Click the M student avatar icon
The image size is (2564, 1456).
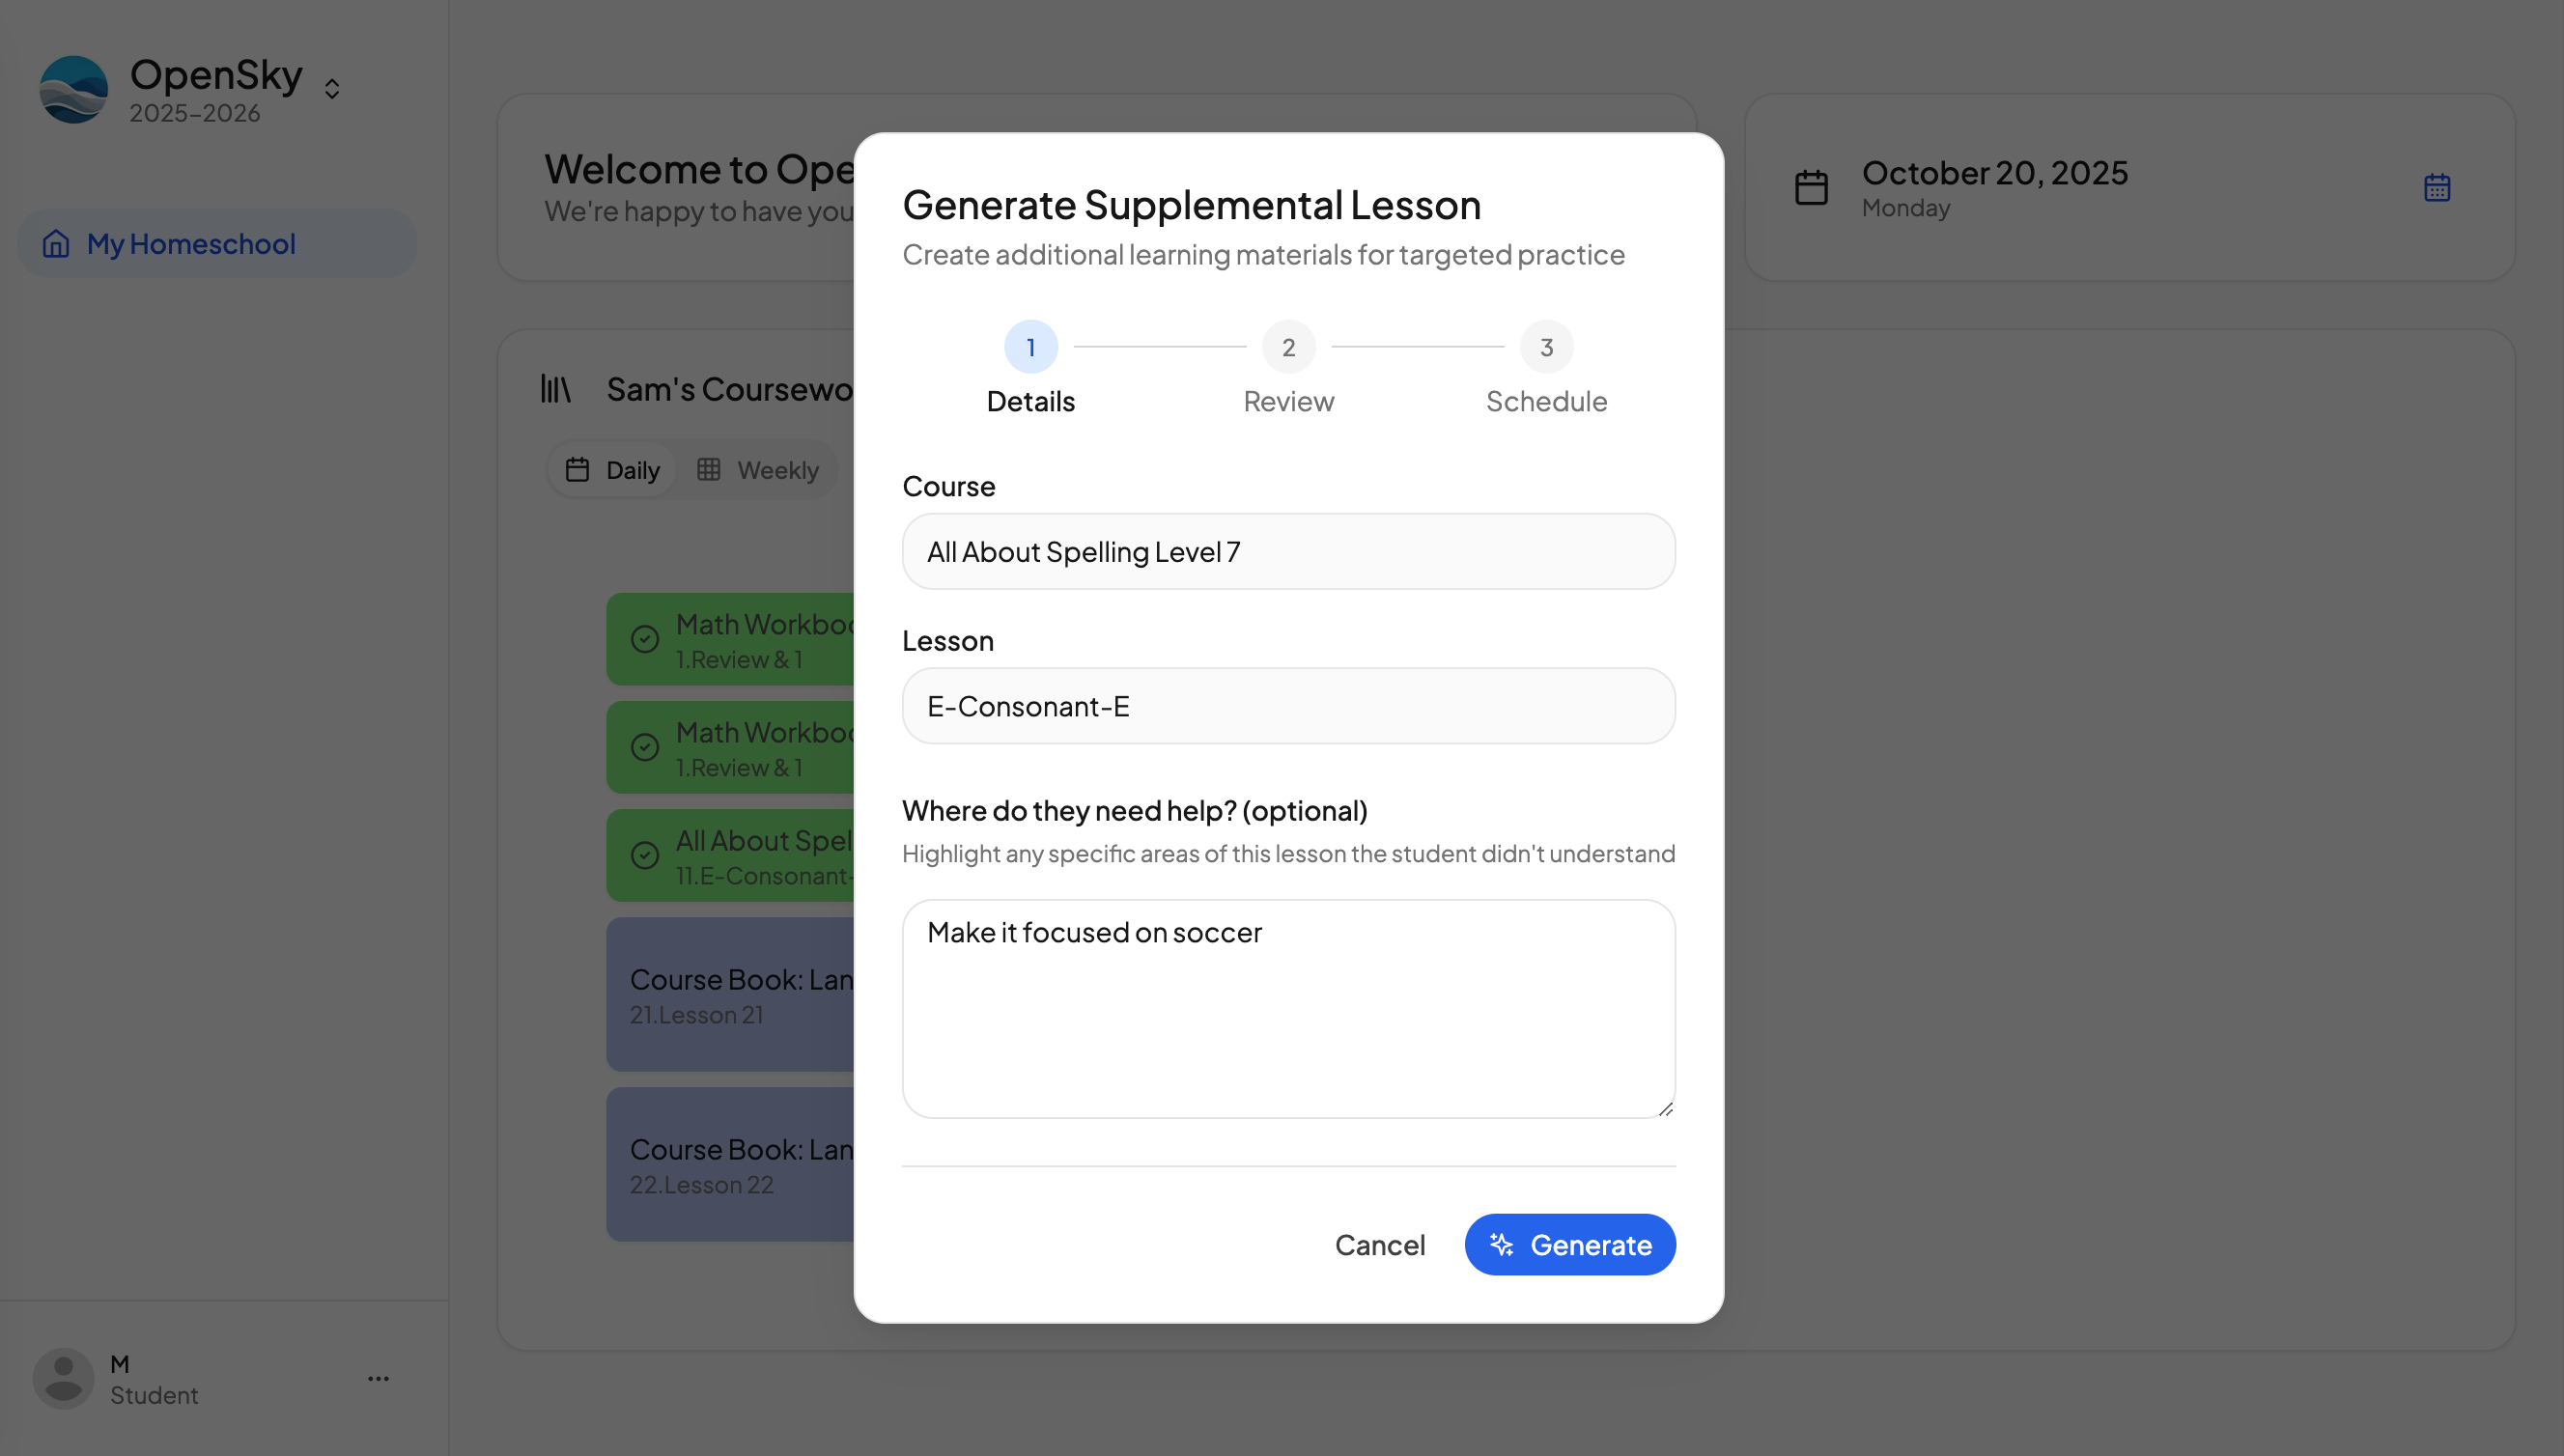[x=63, y=1379]
